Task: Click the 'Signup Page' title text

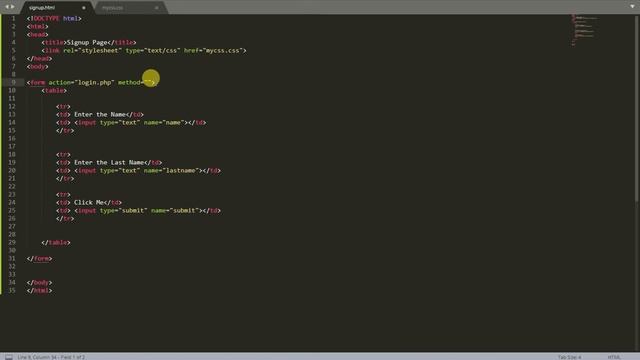Action: (87, 42)
